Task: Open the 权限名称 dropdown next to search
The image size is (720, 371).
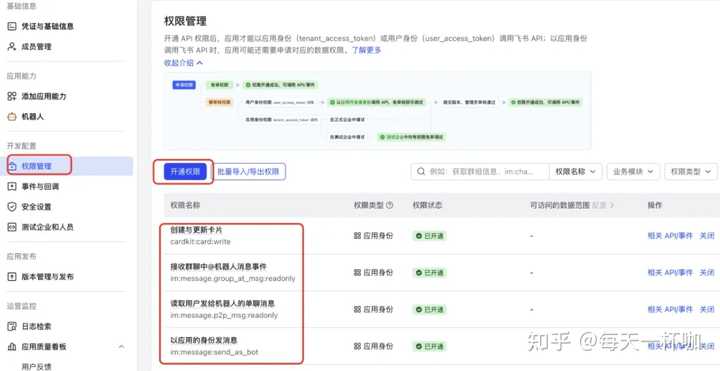Action: (575, 171)
